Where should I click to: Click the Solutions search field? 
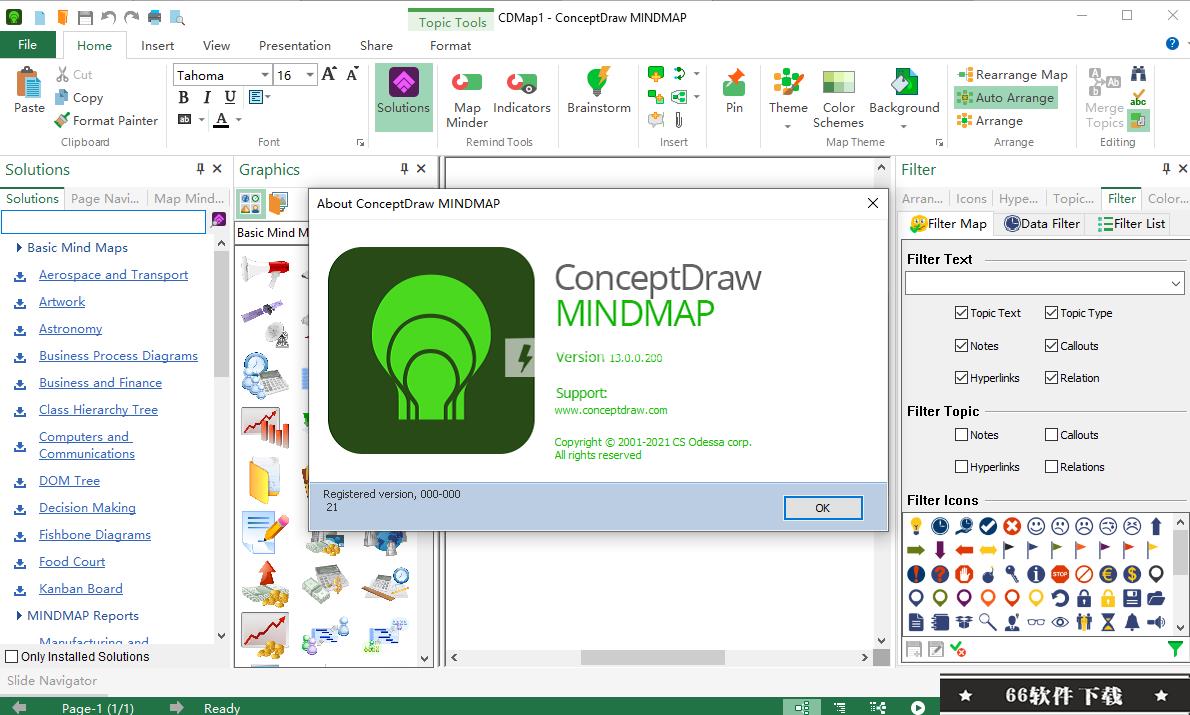(x=103, y=222)
